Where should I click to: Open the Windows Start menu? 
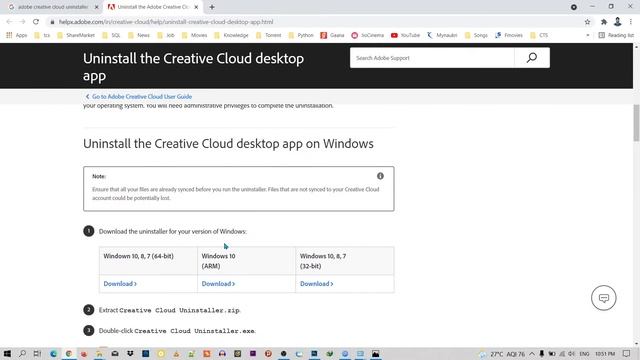point(7,353)
